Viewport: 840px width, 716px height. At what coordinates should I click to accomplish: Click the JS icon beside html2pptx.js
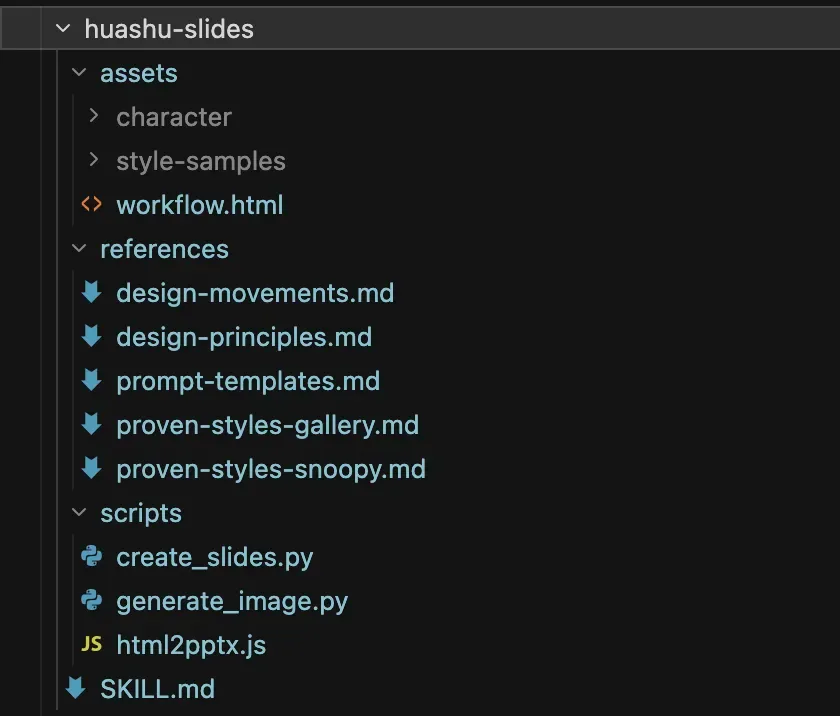91,645
